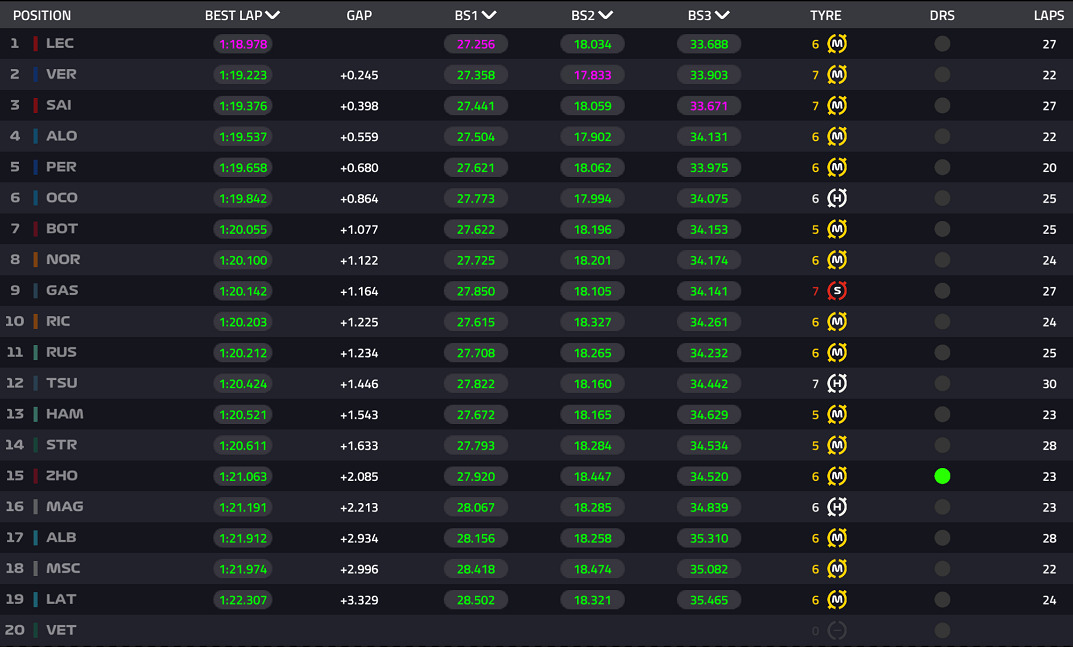Select LEC's purple best lap 1:18.978
1073x647 pixels.
click(243, 44)
